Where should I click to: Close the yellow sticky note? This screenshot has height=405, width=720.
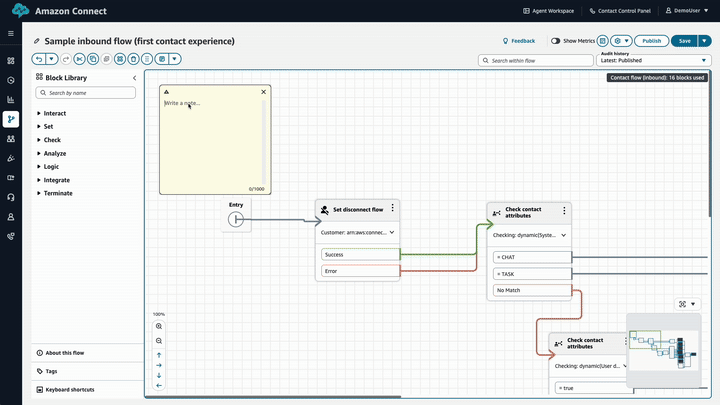(264, 92)
